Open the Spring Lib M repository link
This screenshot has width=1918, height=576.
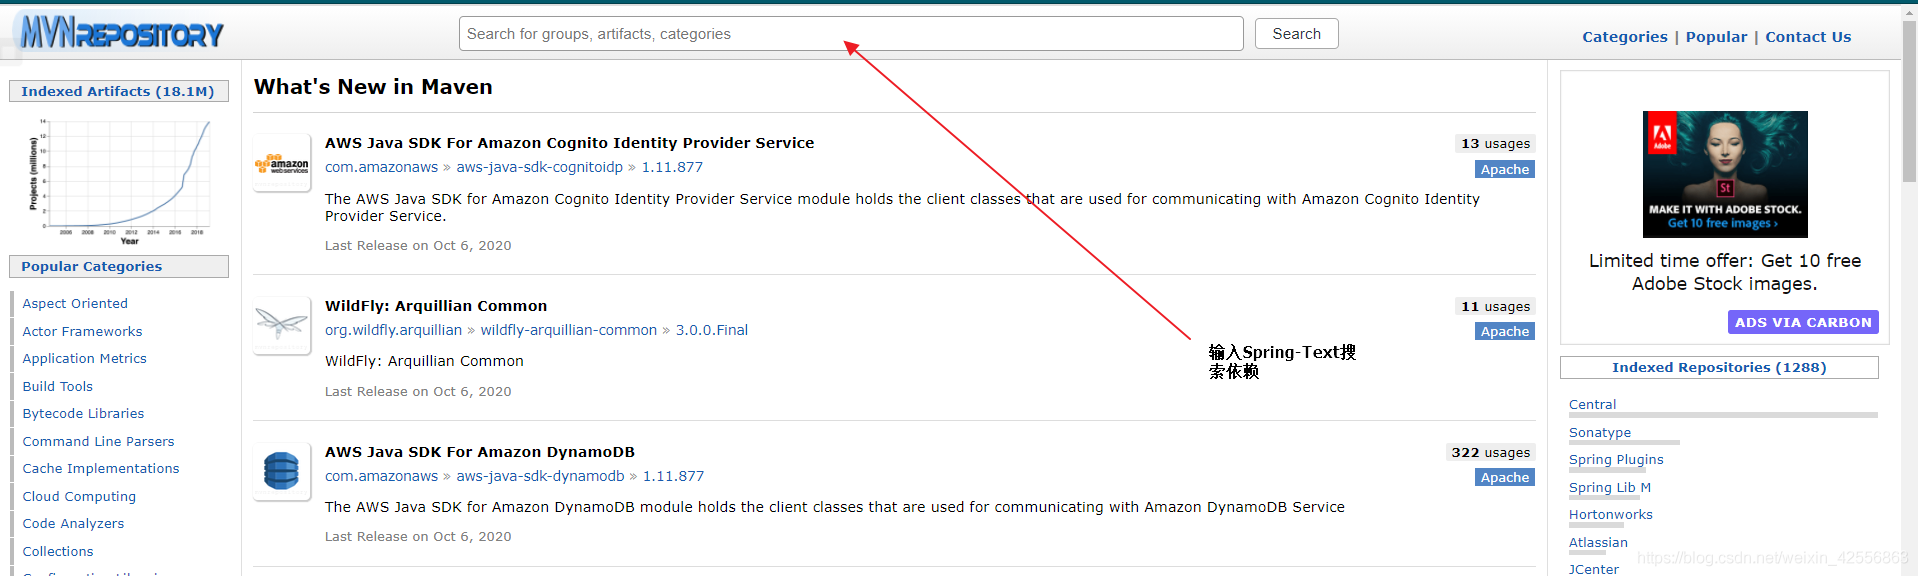click(x=1610, y=488)
